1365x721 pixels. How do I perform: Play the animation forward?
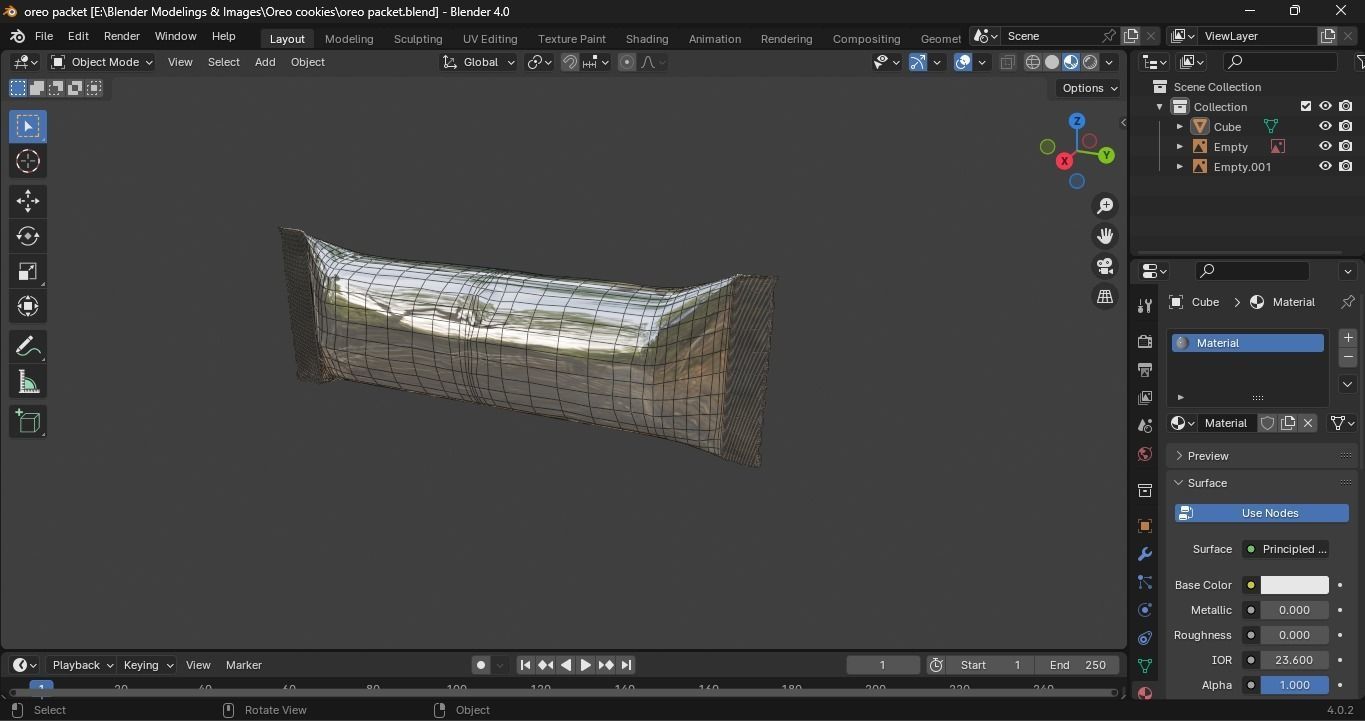(x=586, y=665)
